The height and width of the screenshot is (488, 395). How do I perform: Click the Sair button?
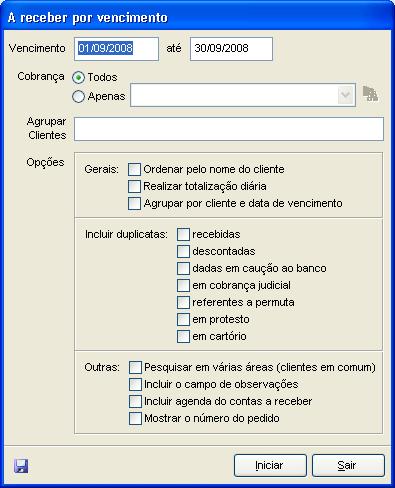tap(348, 465)
